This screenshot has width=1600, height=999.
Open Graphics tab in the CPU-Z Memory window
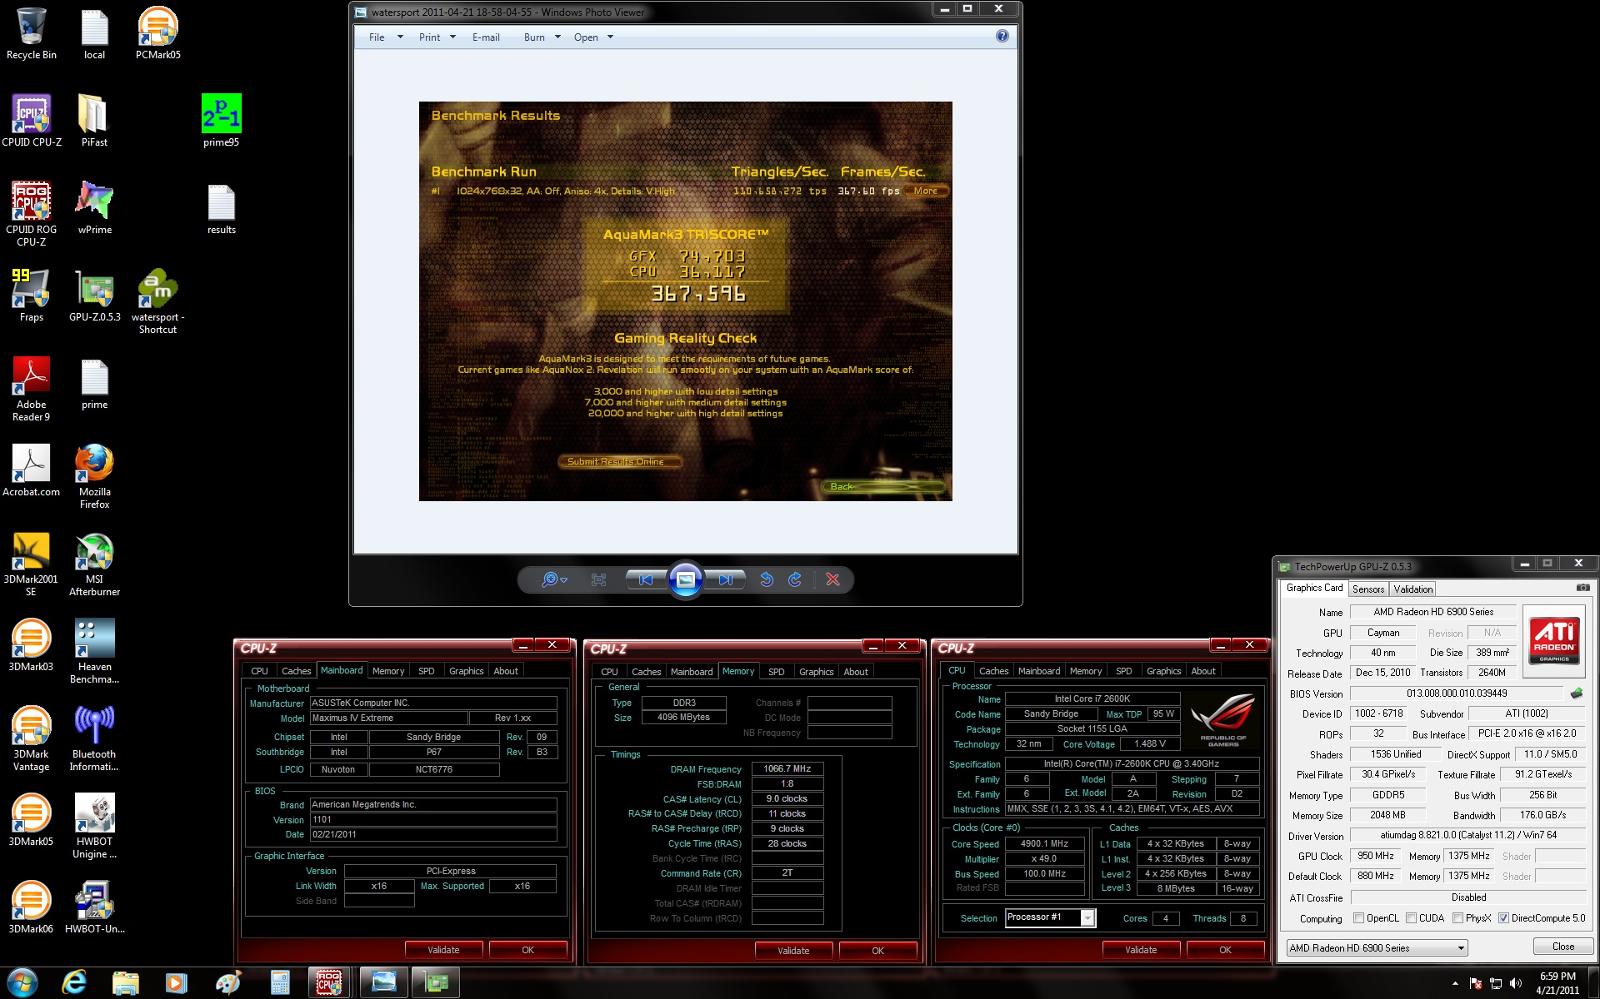tap(816, 671)
